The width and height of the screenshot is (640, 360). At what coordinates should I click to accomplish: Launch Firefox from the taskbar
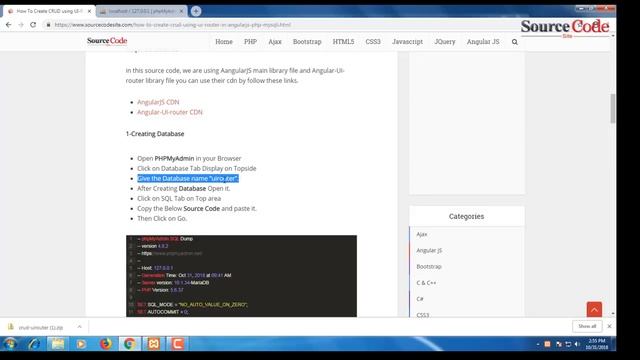[106, 344]
